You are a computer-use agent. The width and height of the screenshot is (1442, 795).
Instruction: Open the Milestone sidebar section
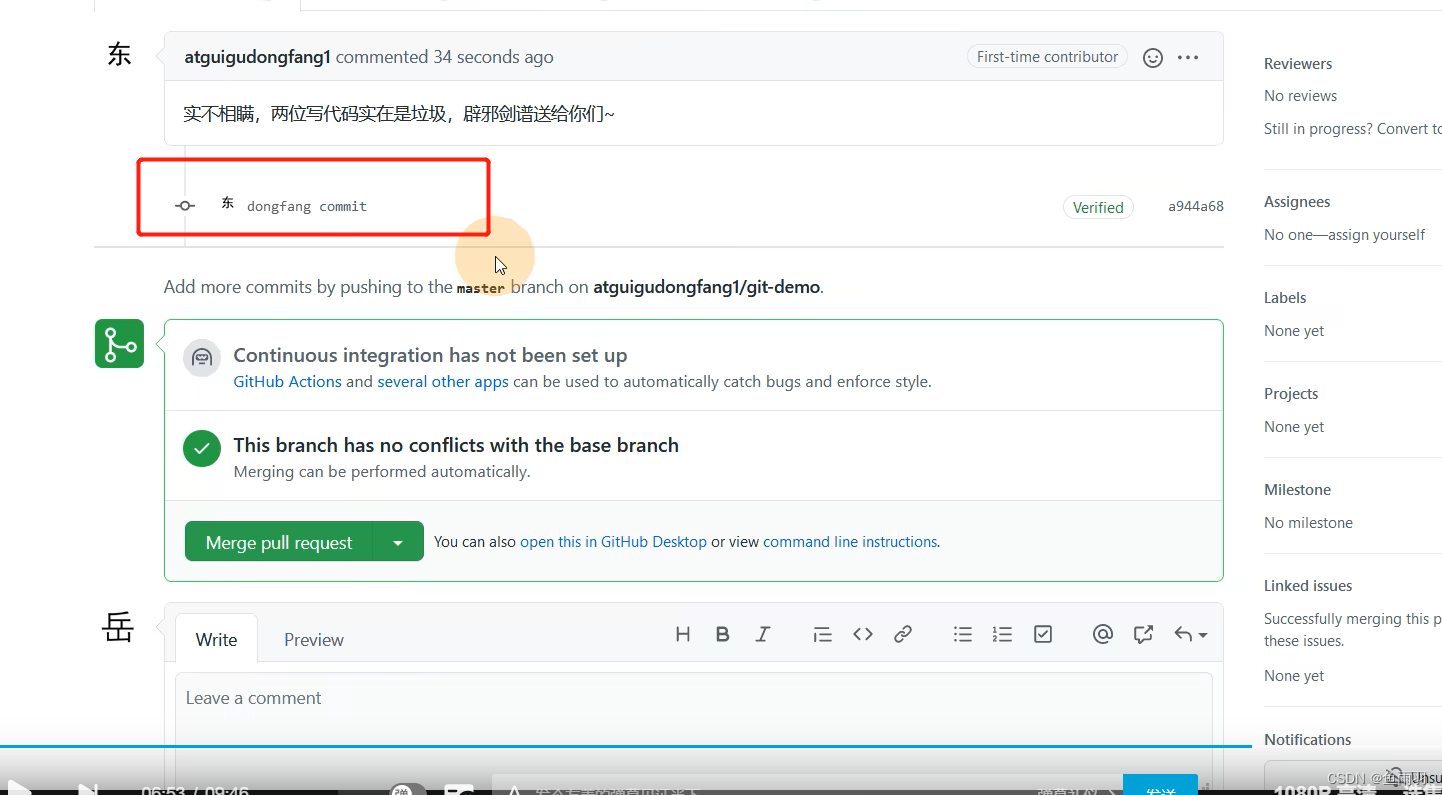(1297, 489)
